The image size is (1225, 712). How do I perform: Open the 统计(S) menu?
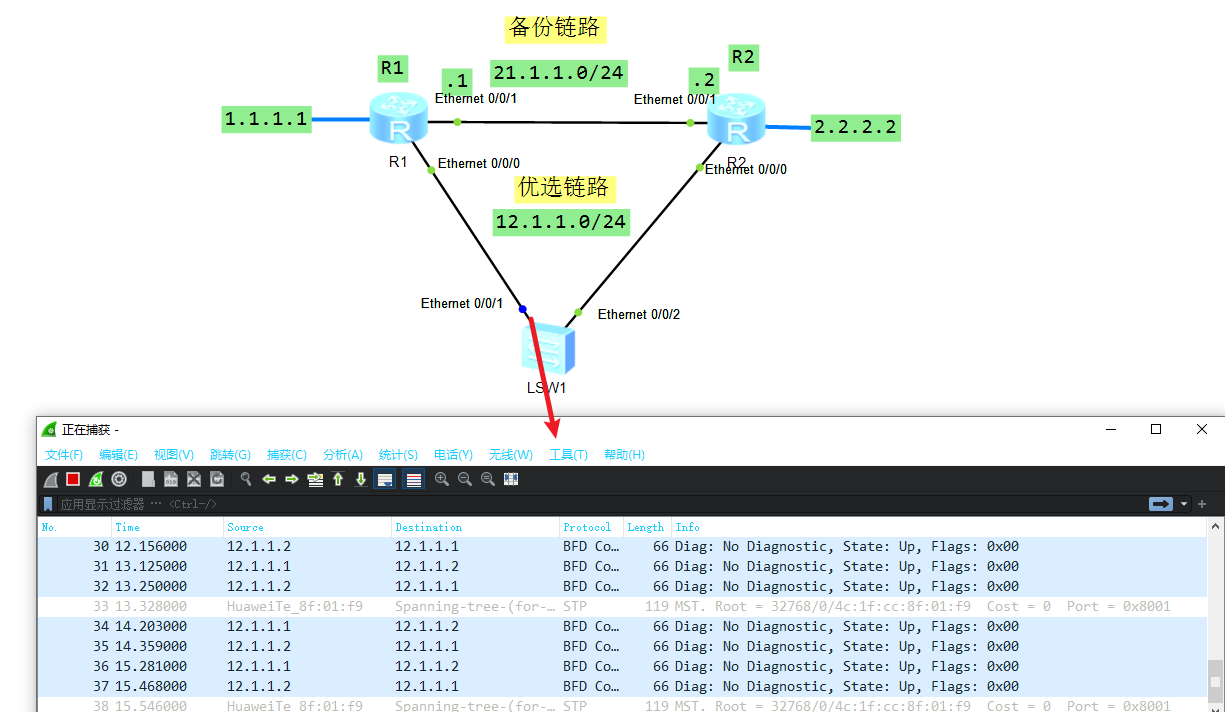point(399,455)
